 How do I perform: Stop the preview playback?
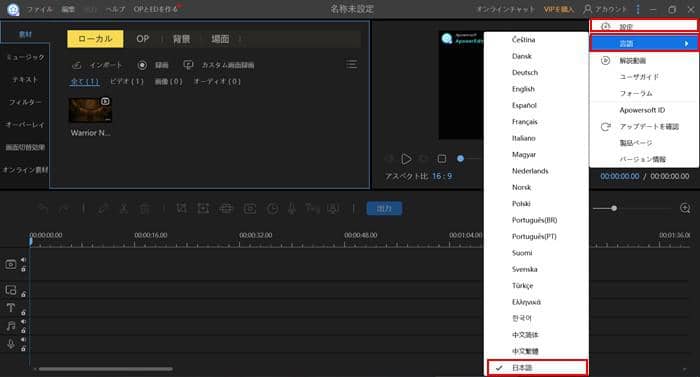click(442, 159)
